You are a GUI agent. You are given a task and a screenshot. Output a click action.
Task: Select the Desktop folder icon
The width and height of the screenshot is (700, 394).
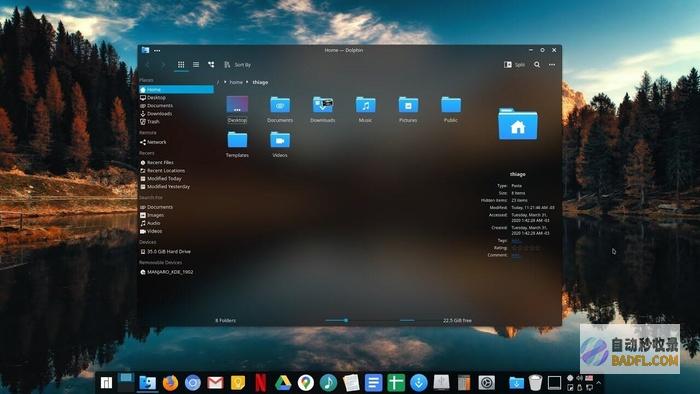tap(237, 109)
